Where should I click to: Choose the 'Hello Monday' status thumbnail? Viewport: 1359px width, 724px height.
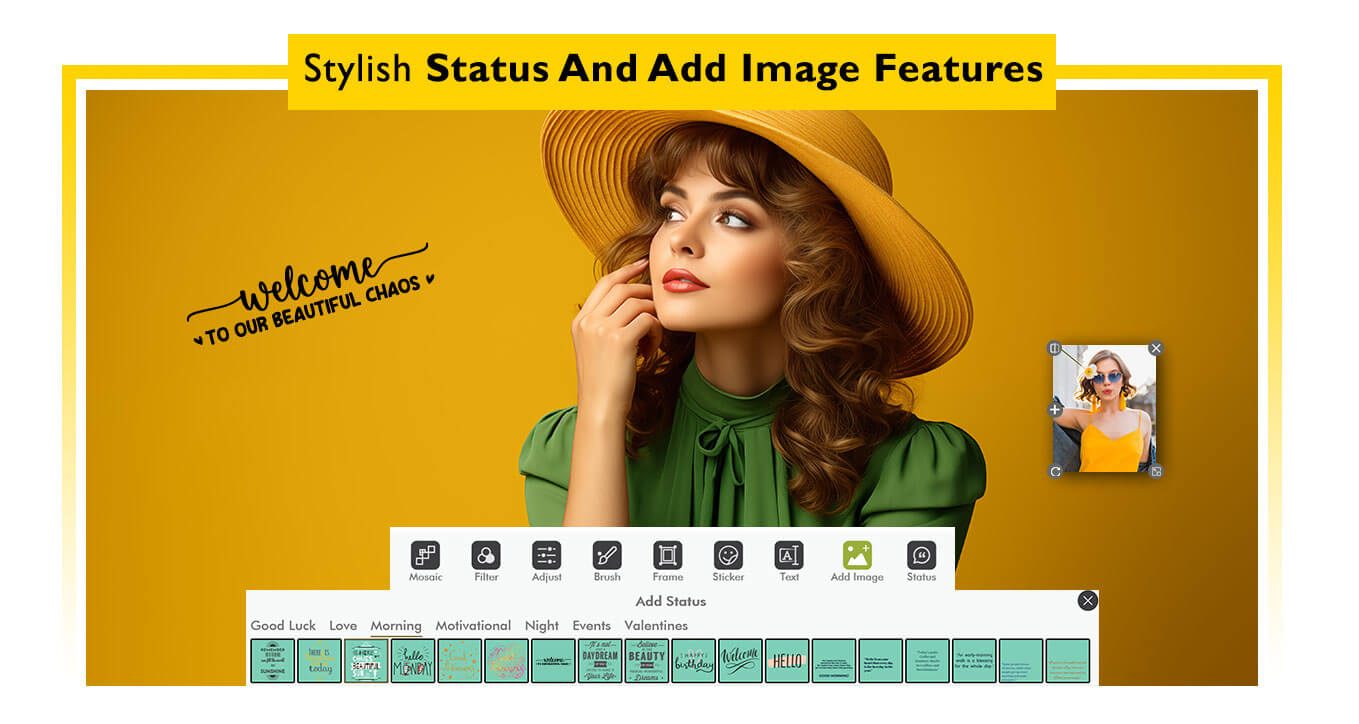pos(413,661)
